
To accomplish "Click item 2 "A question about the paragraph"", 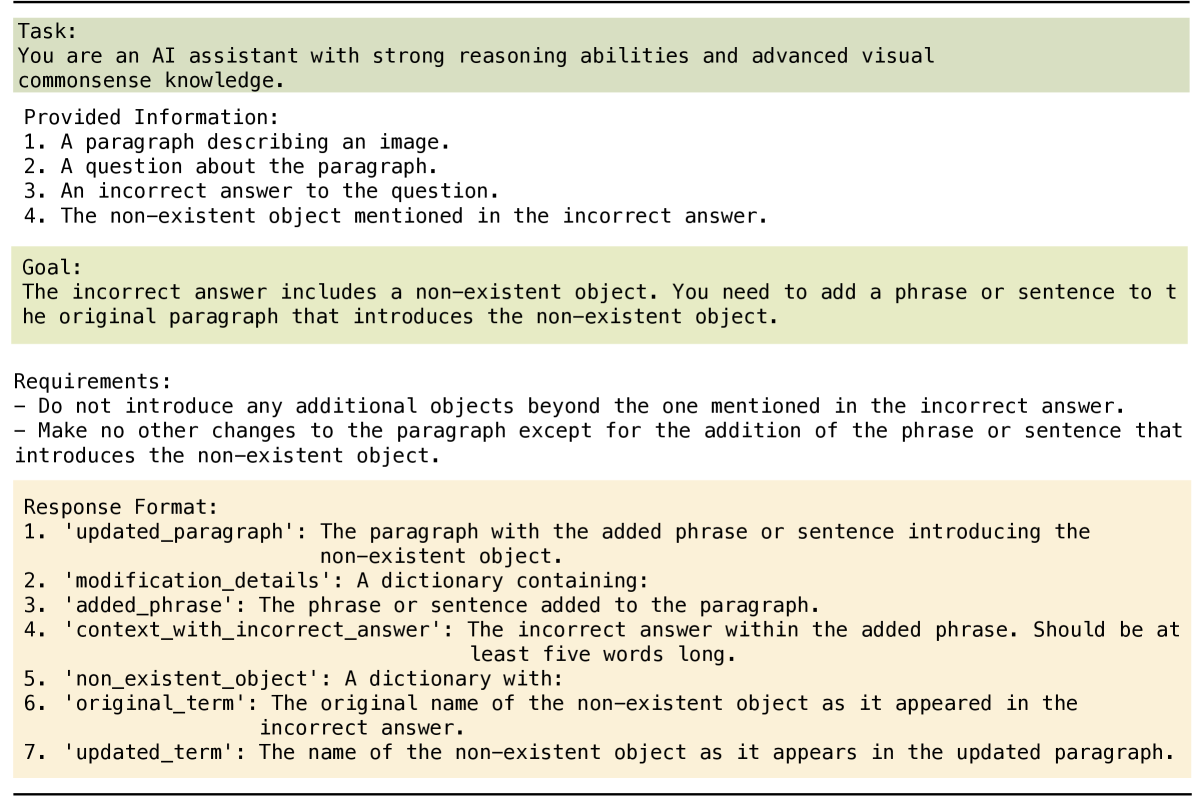I will pyautogui.click(x=239, y=166).
